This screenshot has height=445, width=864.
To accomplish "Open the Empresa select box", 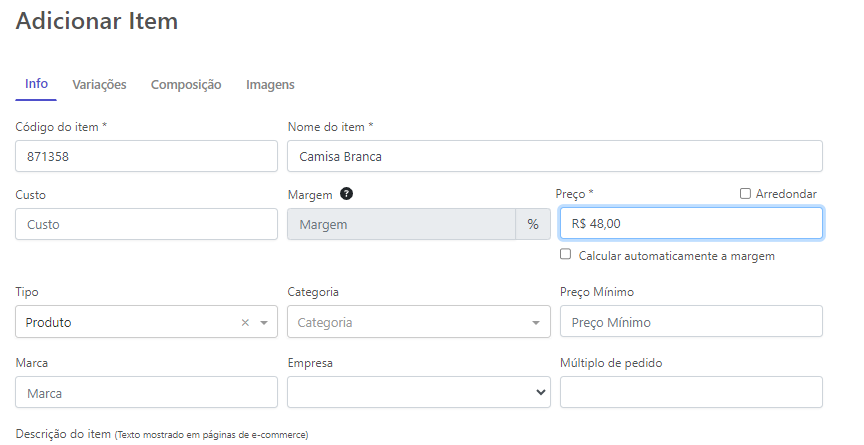I will point(418,392).
